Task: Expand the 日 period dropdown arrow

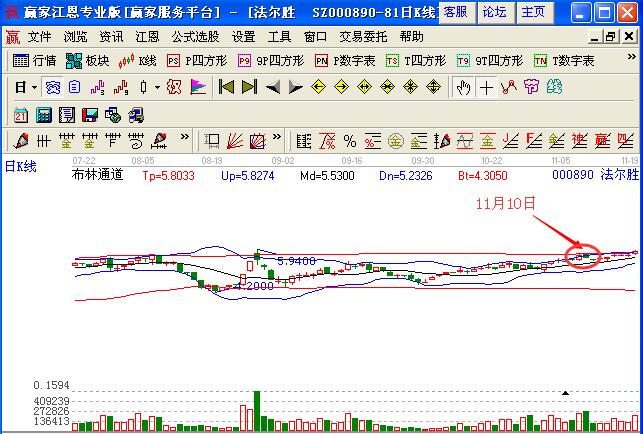Action: 34,87
